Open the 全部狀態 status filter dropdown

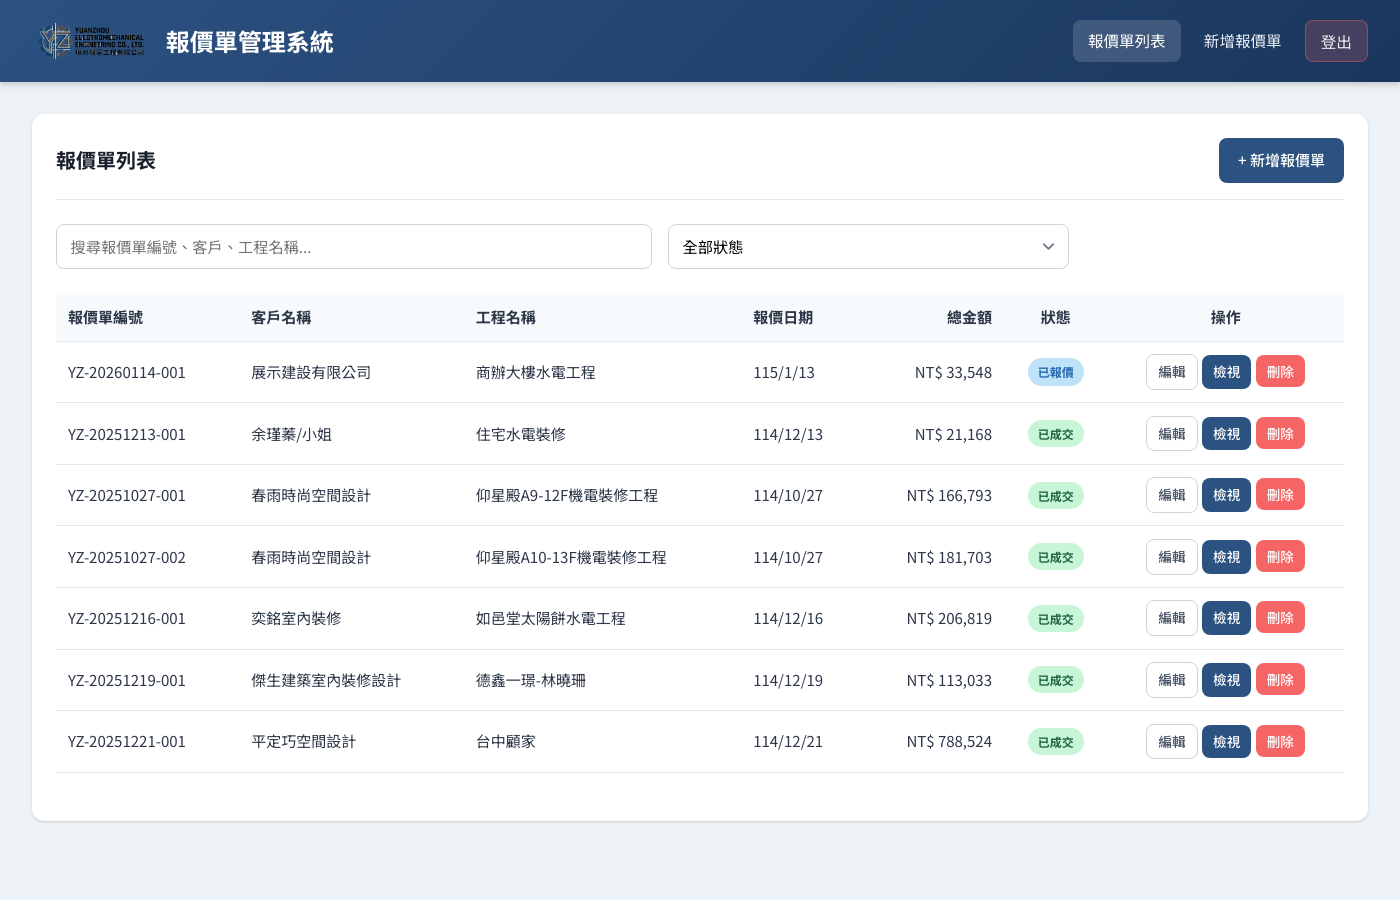868,246
